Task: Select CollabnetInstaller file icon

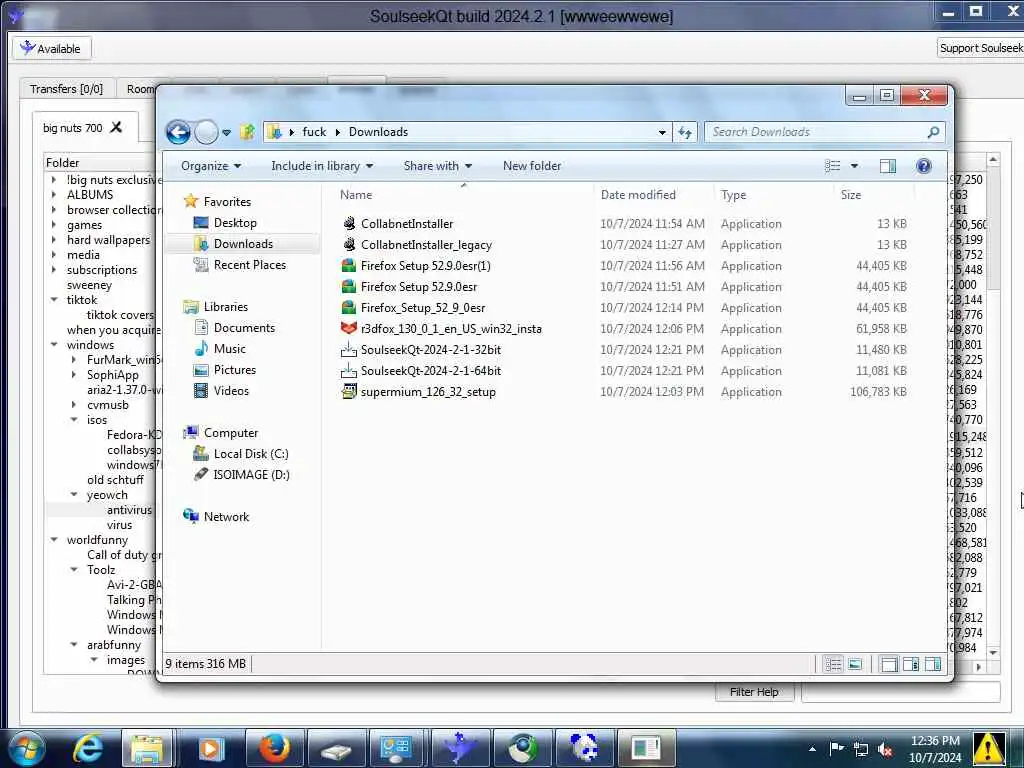Action: pos(349,223)
